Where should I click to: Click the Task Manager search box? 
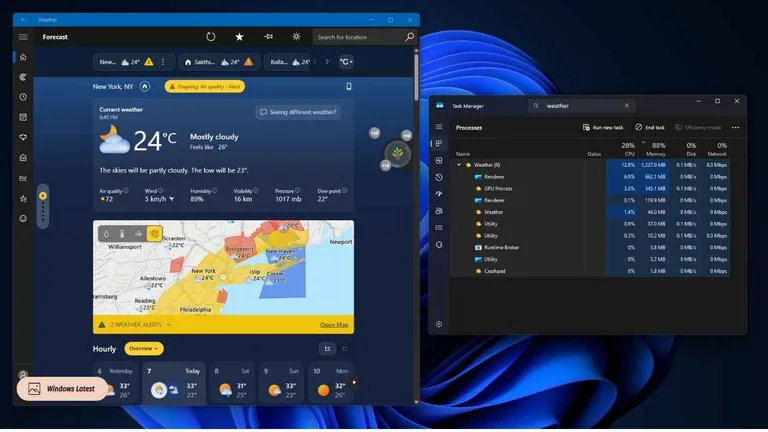[x=581, y=106]
